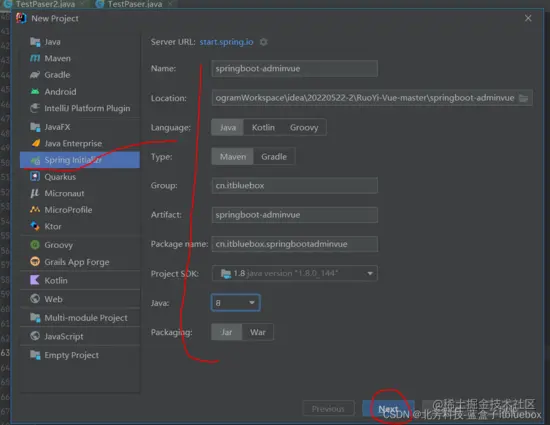This screenshot has height=425, width=550.
Task: Select the Maven project type icon in sidebar
Action: click(x=35, y=58)
